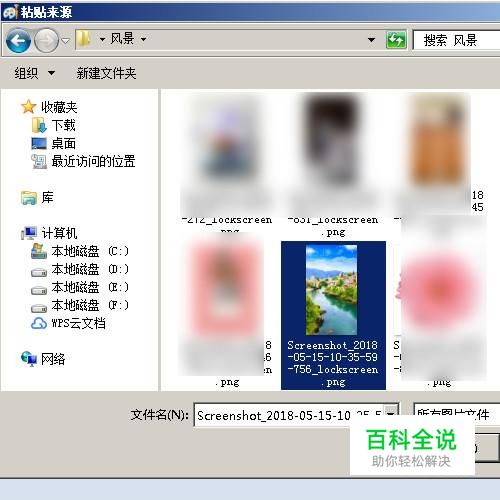The image size is (500, 500).
Task: Expand the arrow after 风景 in path
Action: tap(143, 40)
